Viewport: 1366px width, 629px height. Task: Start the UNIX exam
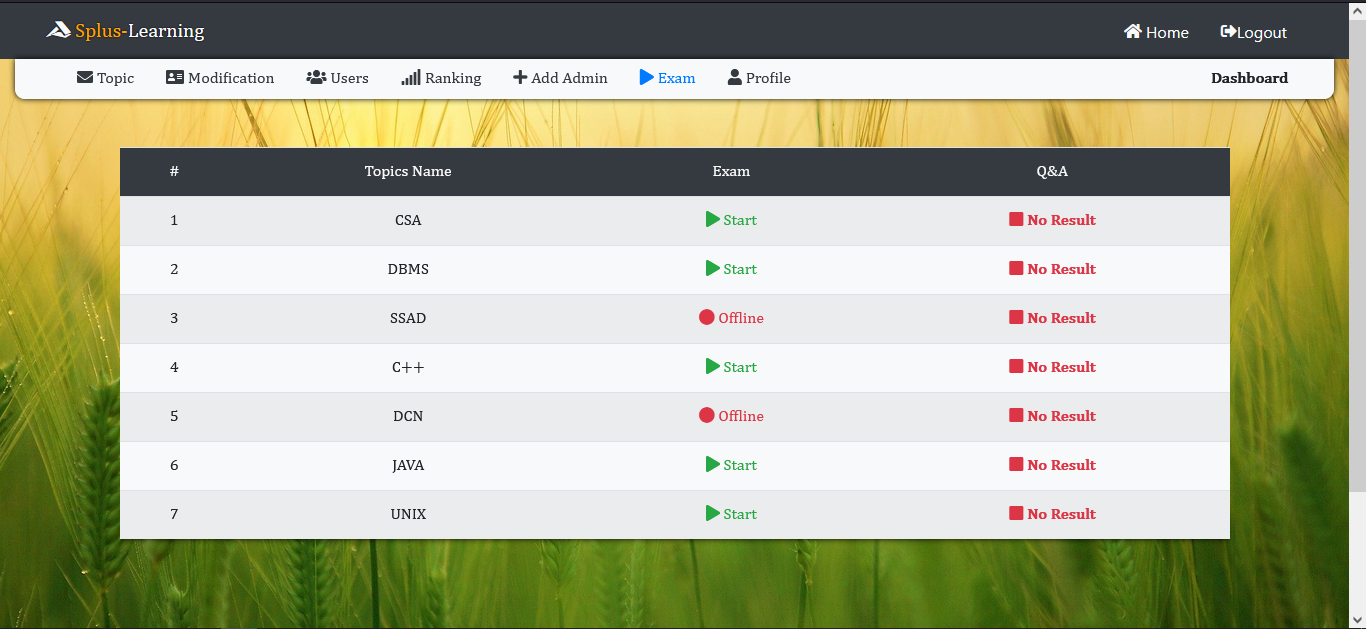click(x=731, y=513)
